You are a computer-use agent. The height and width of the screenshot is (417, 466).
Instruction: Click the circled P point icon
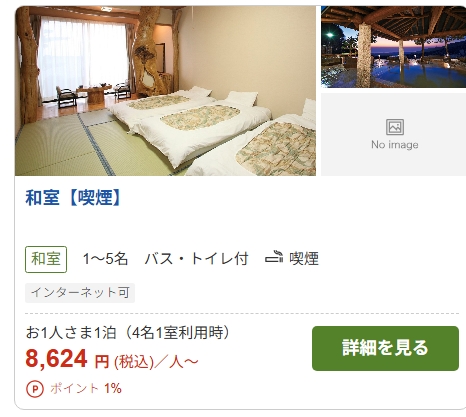35,389
